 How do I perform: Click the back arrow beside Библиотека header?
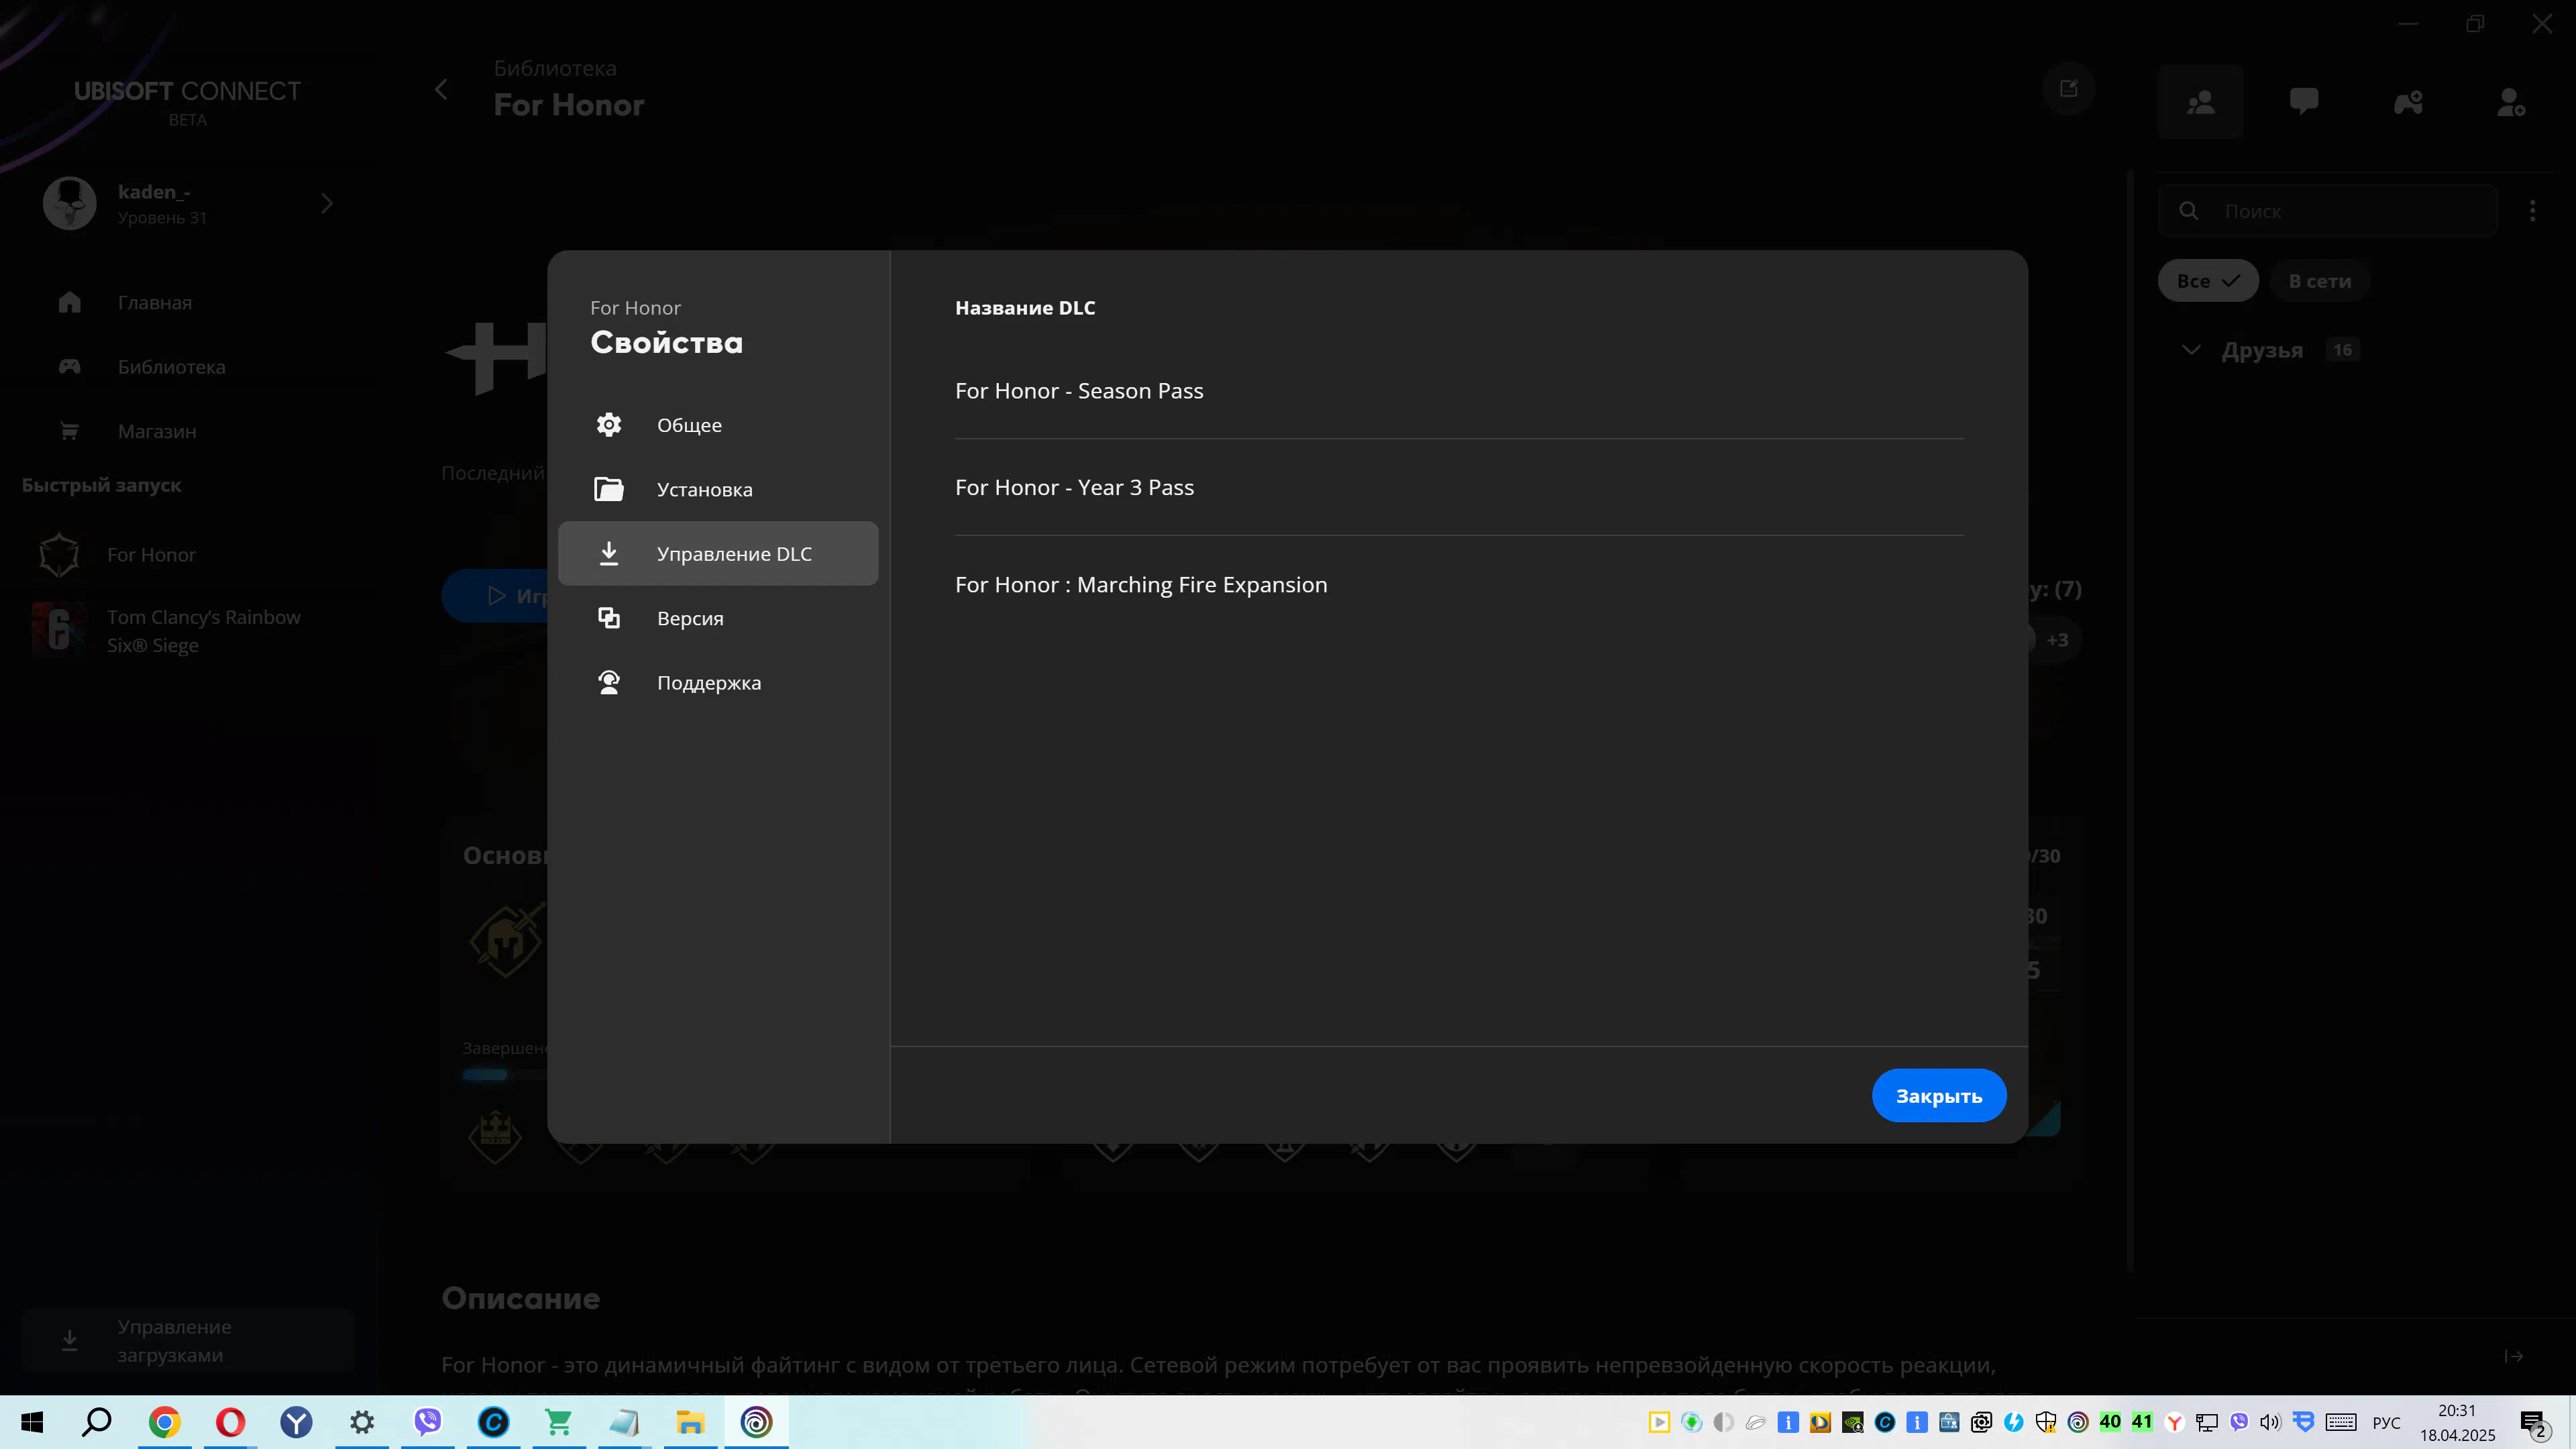441,89
